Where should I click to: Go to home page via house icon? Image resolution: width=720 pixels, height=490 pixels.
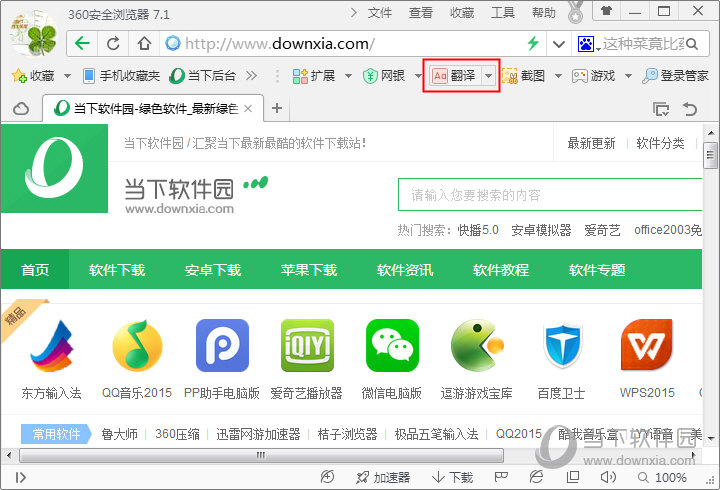pyautogui.click(x=144, y=44)
